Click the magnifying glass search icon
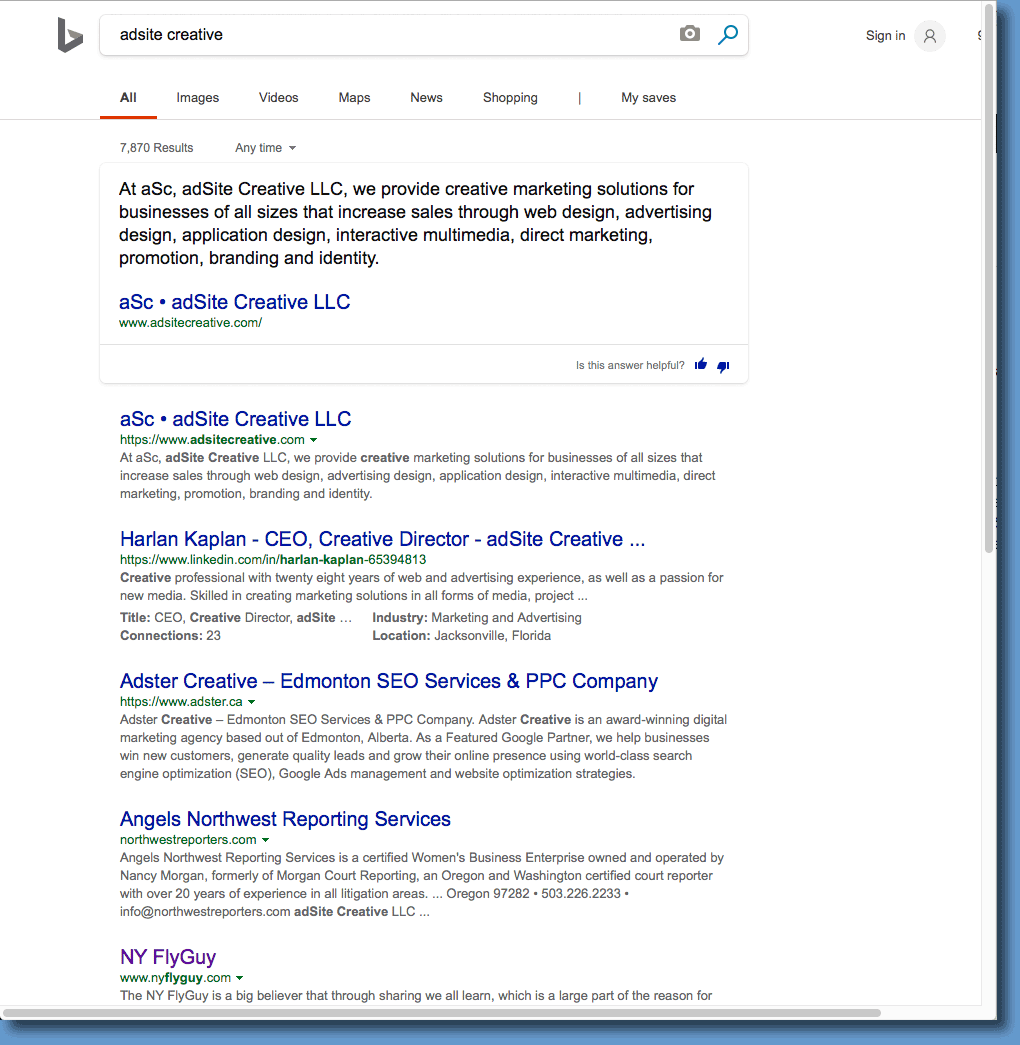The image size is (1020, 1045). (x=727, y=34)
